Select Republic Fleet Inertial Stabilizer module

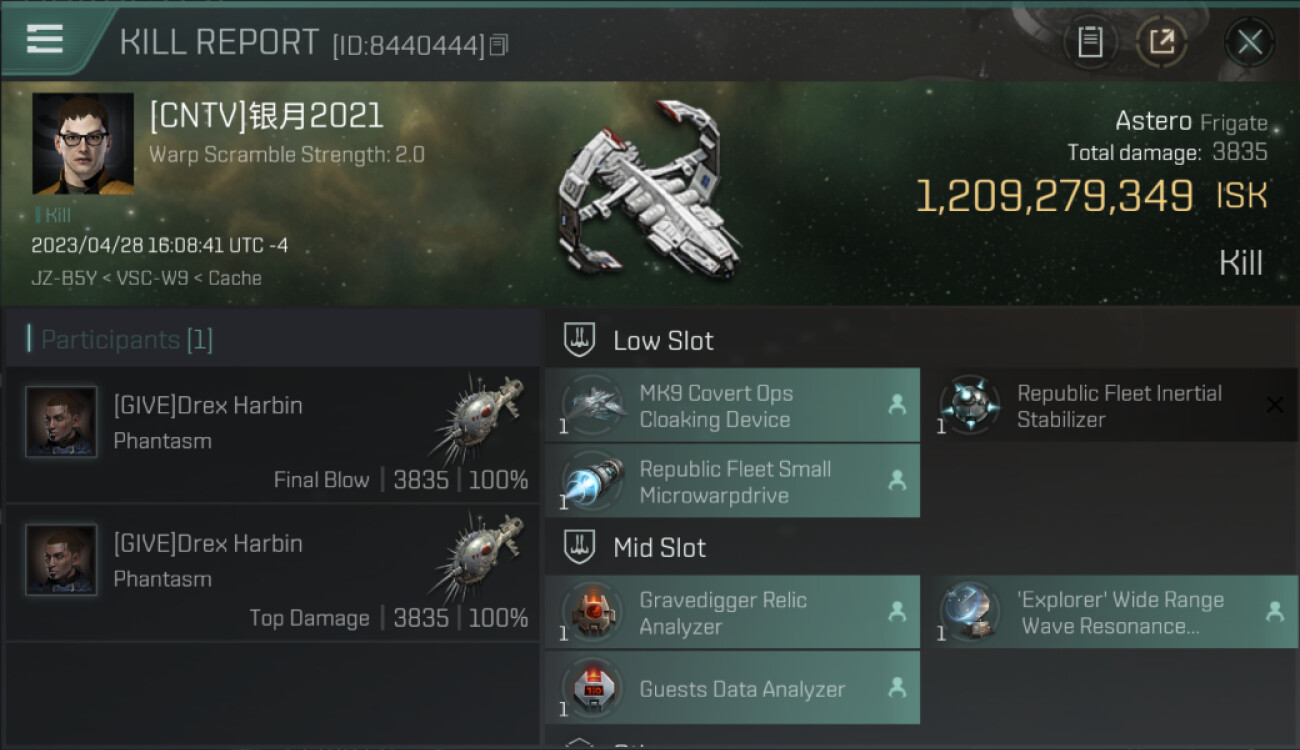click(1118, 406)
